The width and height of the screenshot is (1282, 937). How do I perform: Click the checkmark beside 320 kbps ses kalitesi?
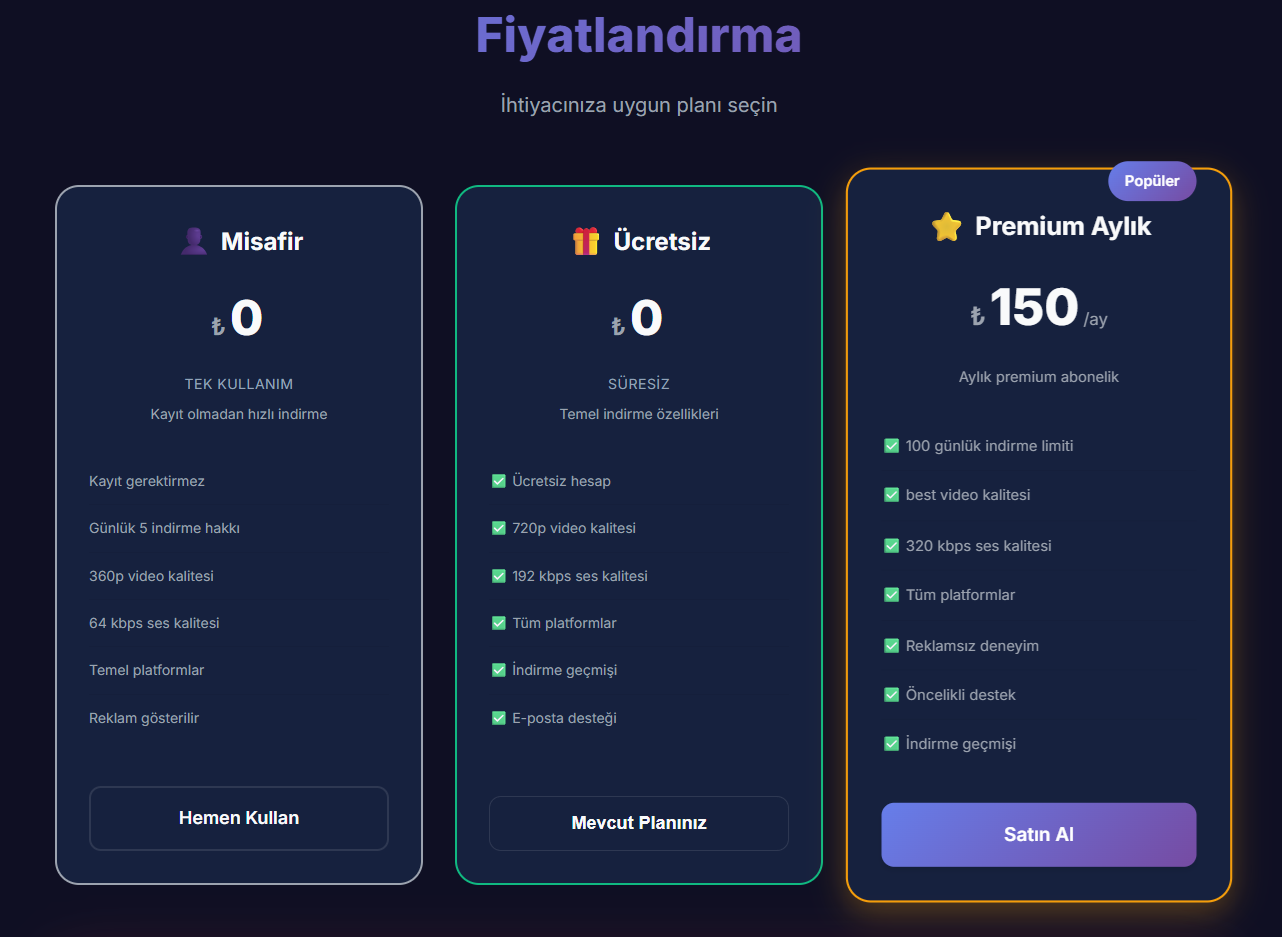[892, 546]
